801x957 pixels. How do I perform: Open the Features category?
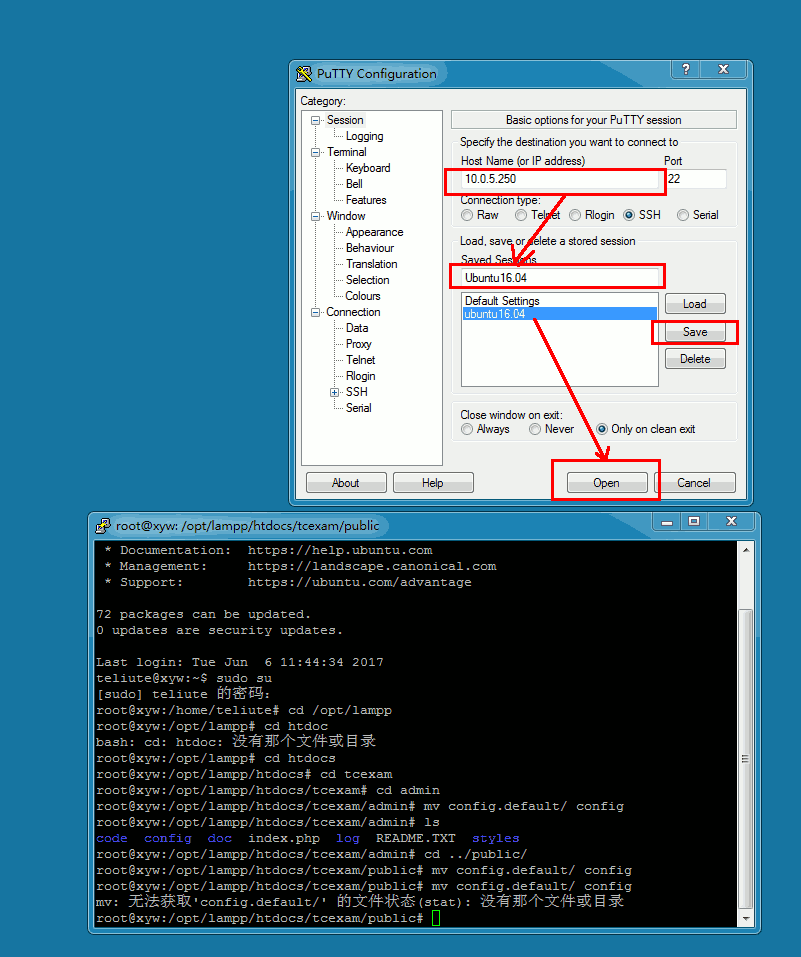pyautogui.click(x=366, y=200)
